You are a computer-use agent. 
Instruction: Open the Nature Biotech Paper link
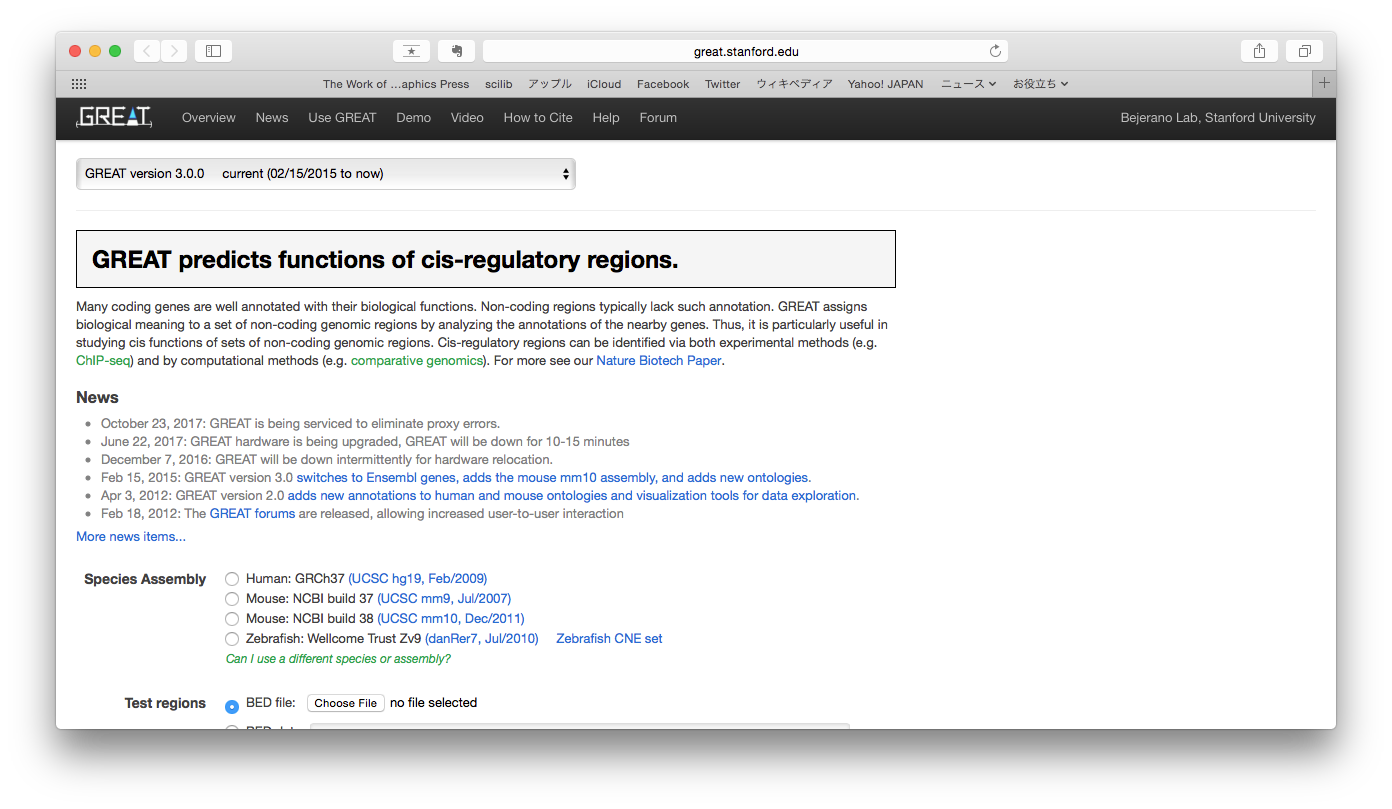pos(659,361)
